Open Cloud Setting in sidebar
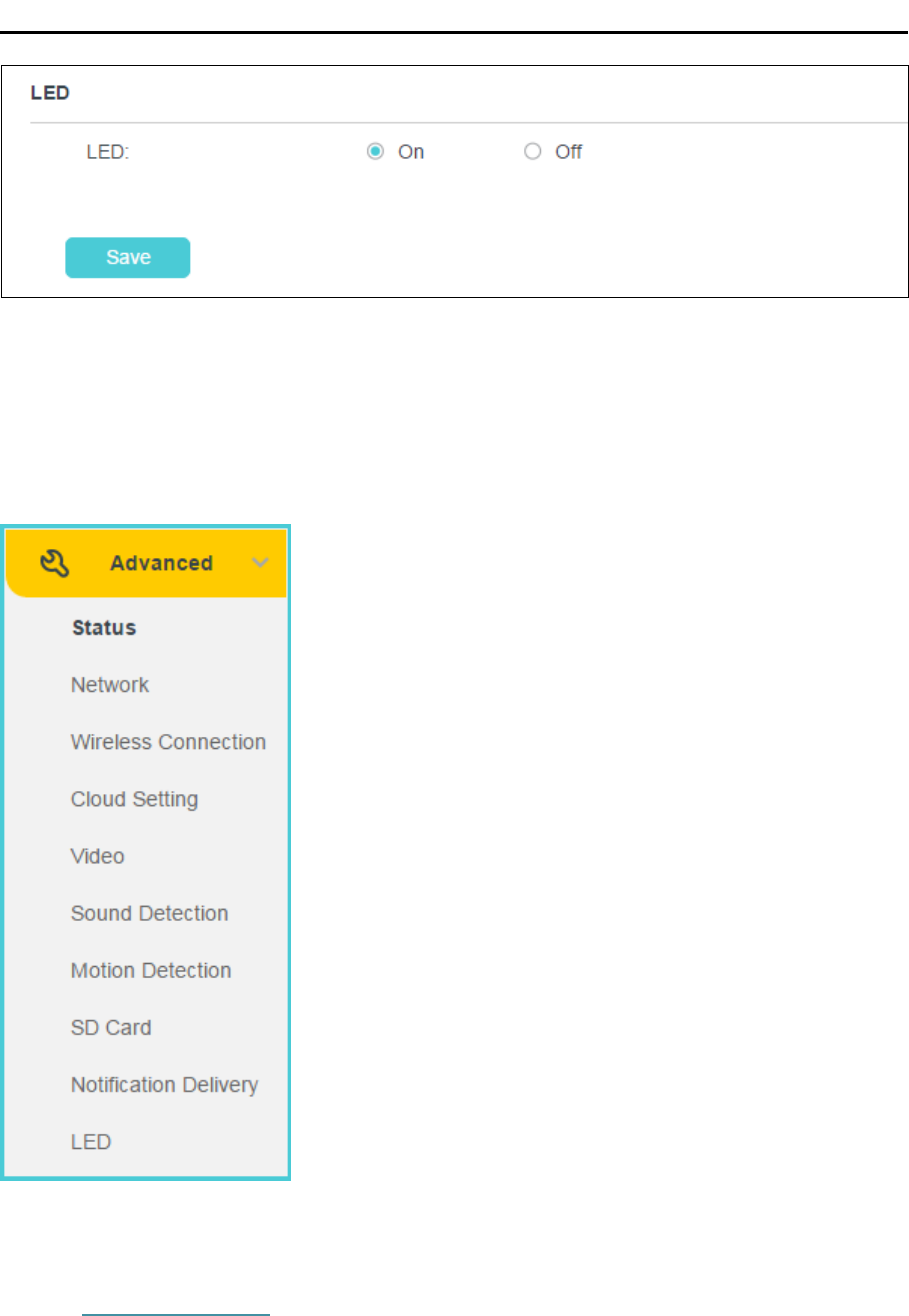Image resolution: width=909 pixels, height=1316 pixels. (134, 799)
